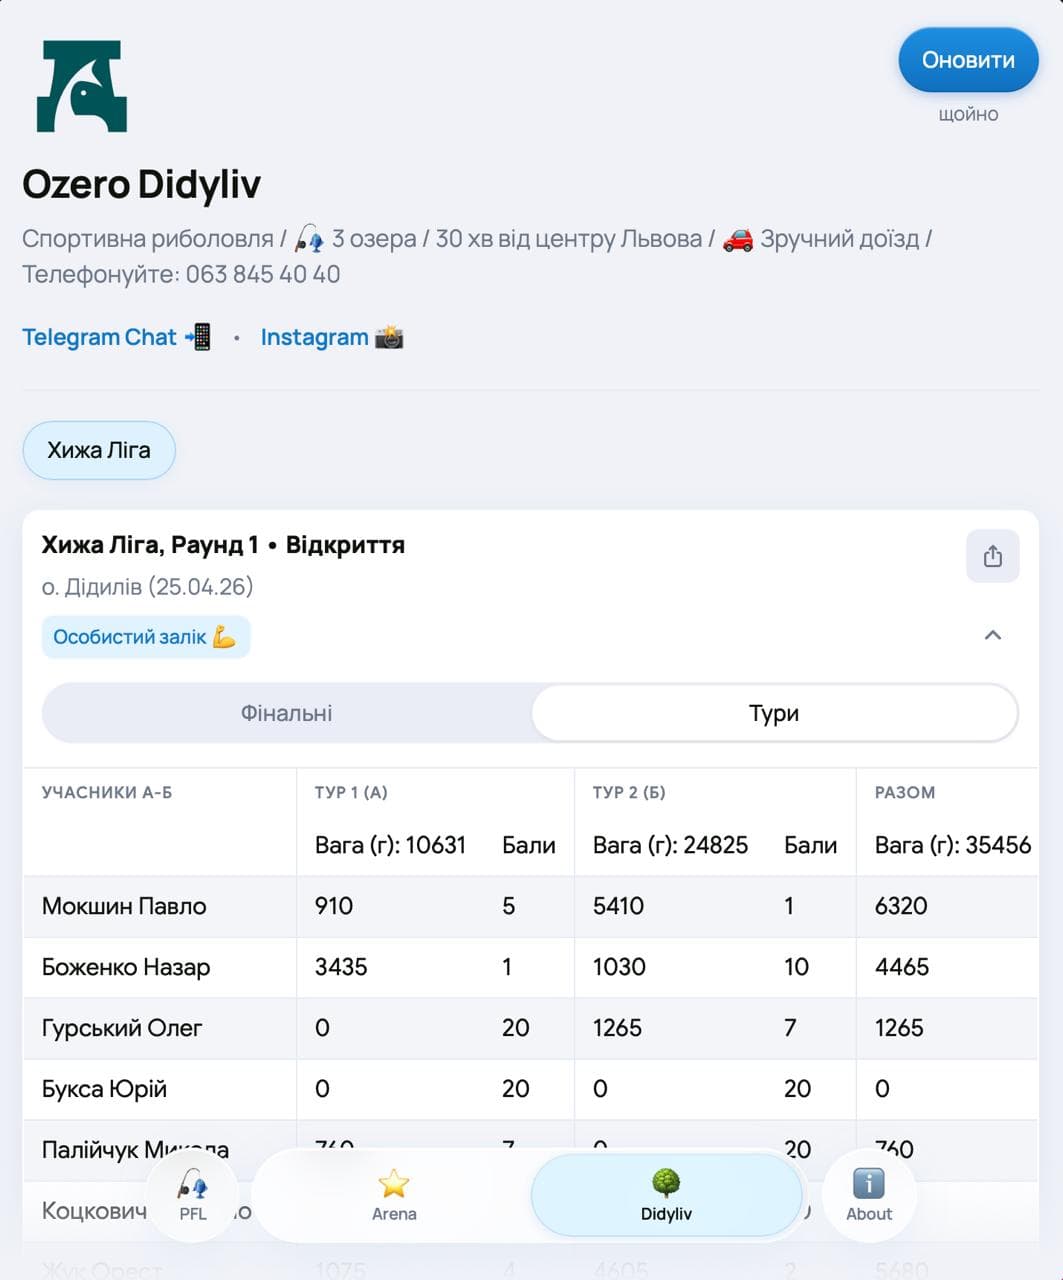Click the ТУР 2 (Б) column header
1063x1280 pixels.
(629, 792)
